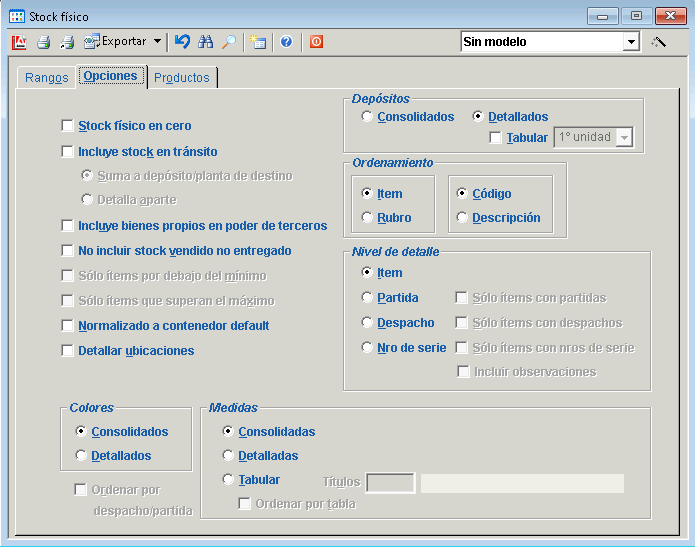Click the blue undo arrow icon
Screen dimensions: 695x547
[x=182, y=42]
